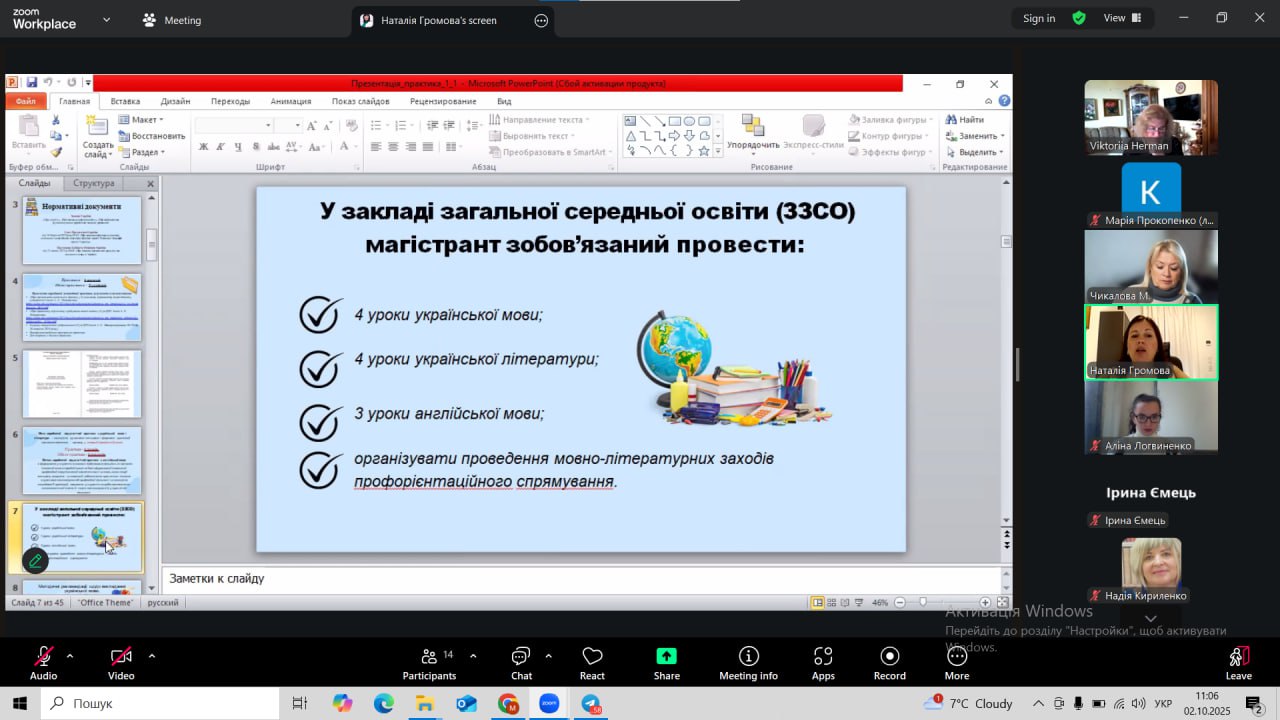
Task: Click the React icon
Action: 592,663
